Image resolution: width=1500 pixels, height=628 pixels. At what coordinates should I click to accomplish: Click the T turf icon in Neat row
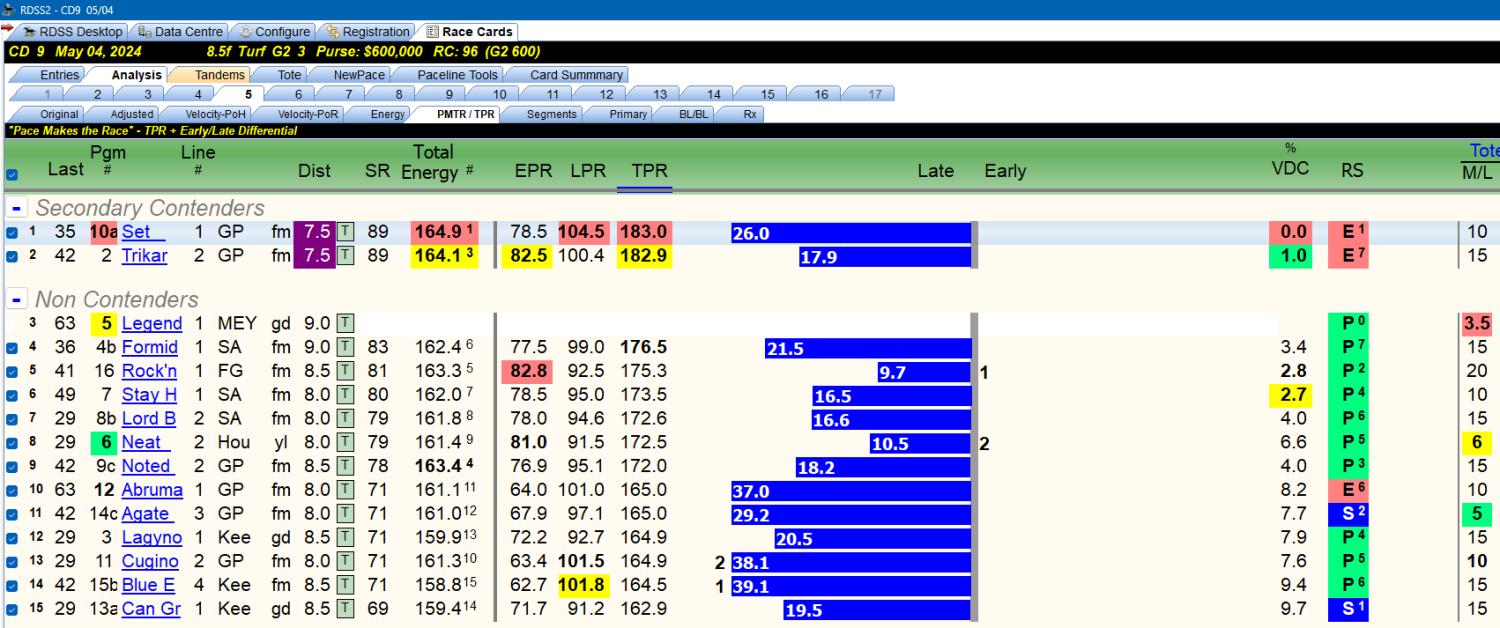(345, 442)
